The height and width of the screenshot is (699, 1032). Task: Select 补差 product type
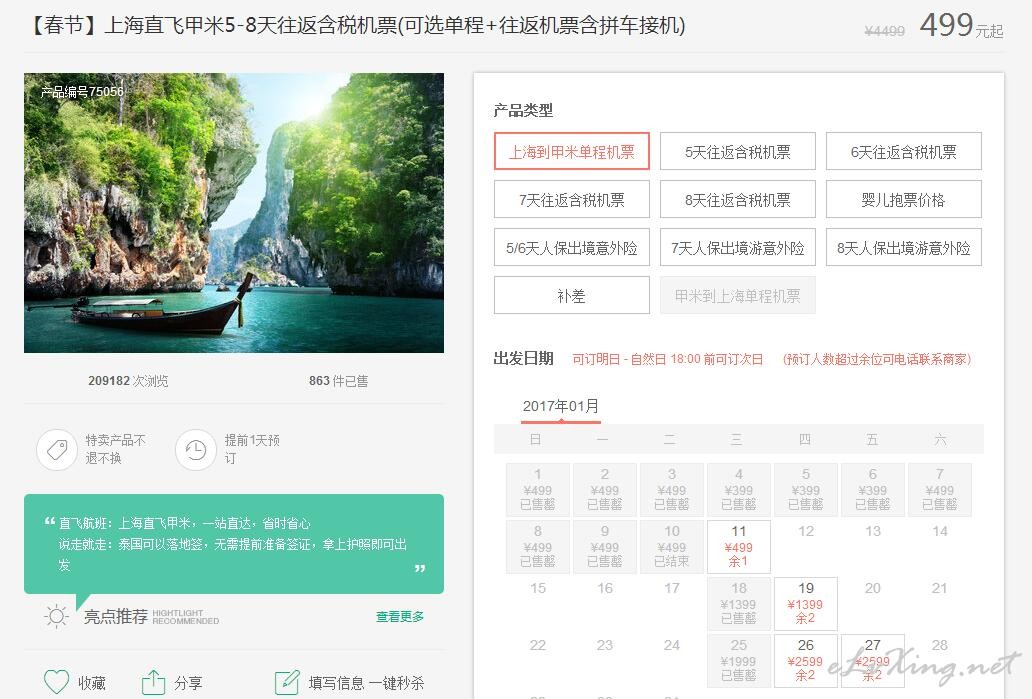(572, 296)
